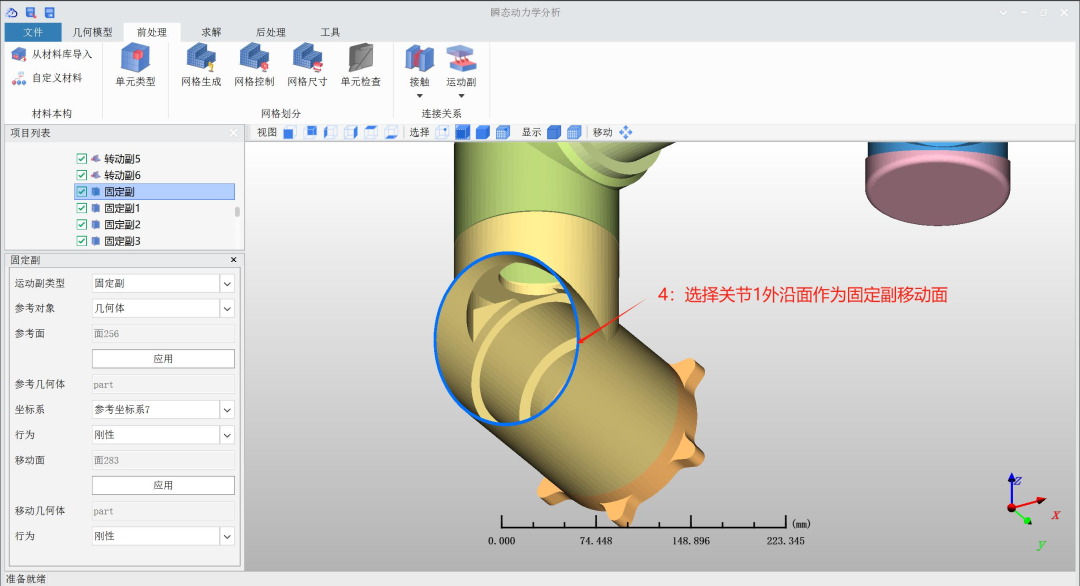The height and width of the screenshot is (586, 1080).
Task: Click the 移动面 field showing 面283
Action: [163, 460]
